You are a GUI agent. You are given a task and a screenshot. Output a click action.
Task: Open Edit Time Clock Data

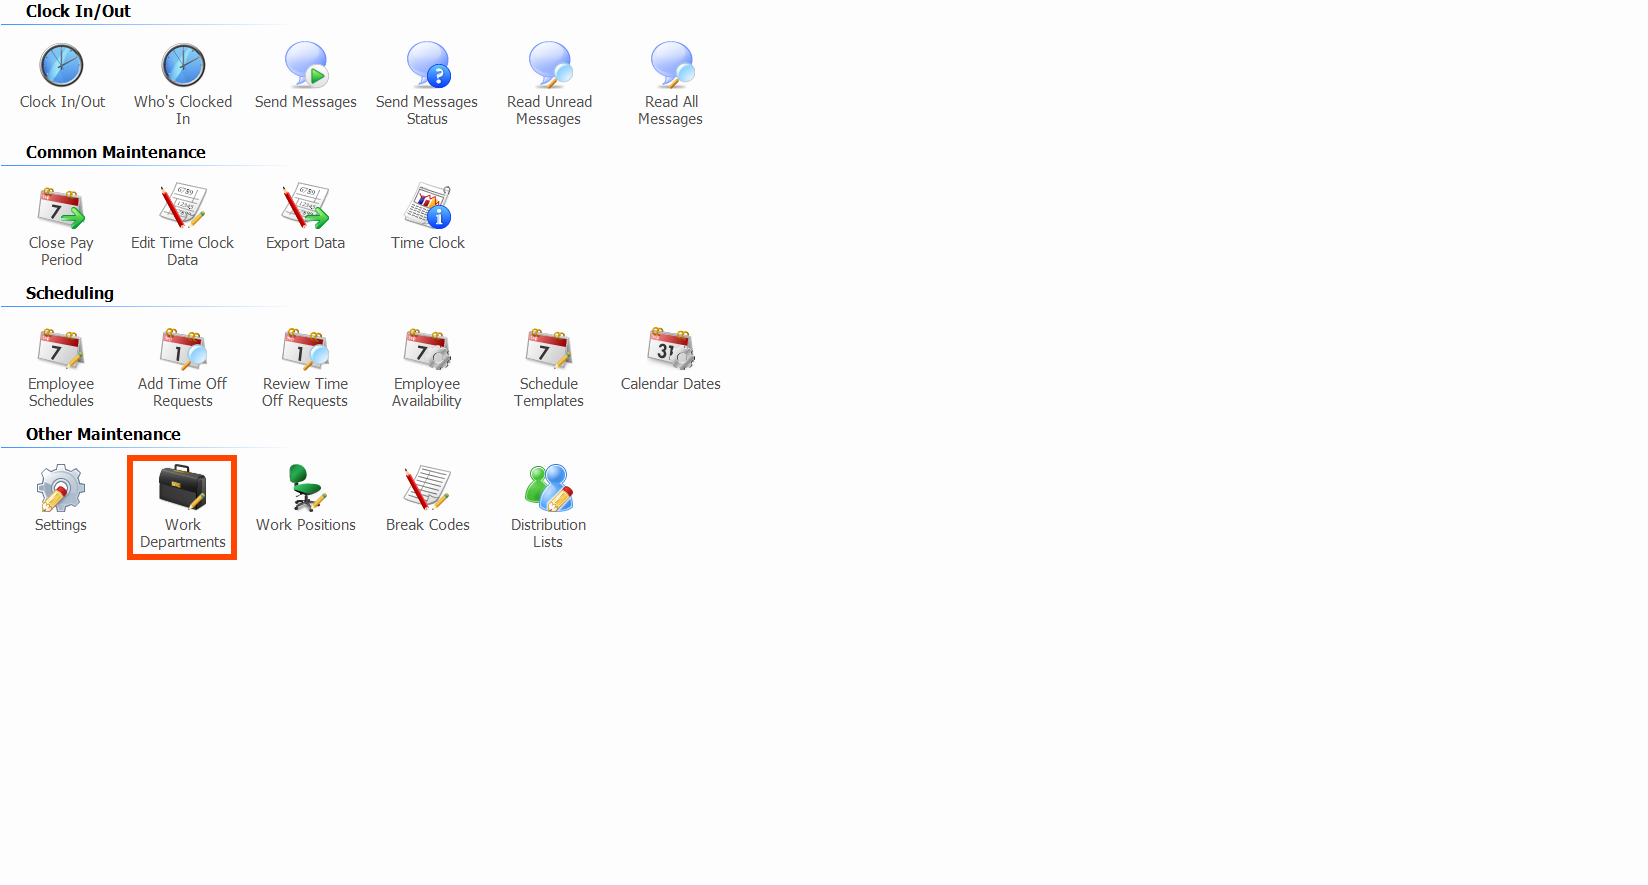183,225
